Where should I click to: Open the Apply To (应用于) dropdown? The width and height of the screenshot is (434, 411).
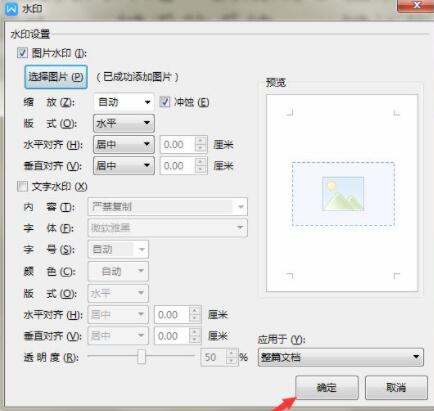[x=341, y=357]
